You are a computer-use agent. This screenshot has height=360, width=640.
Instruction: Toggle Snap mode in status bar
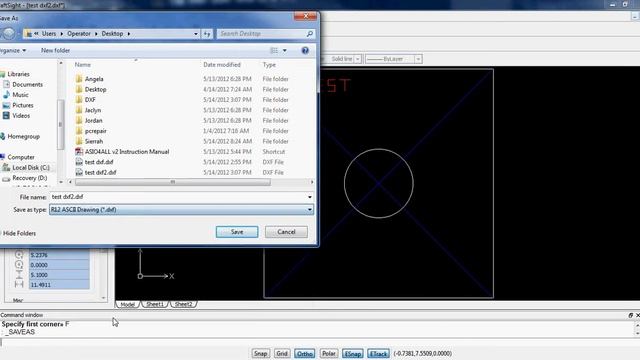260,353
